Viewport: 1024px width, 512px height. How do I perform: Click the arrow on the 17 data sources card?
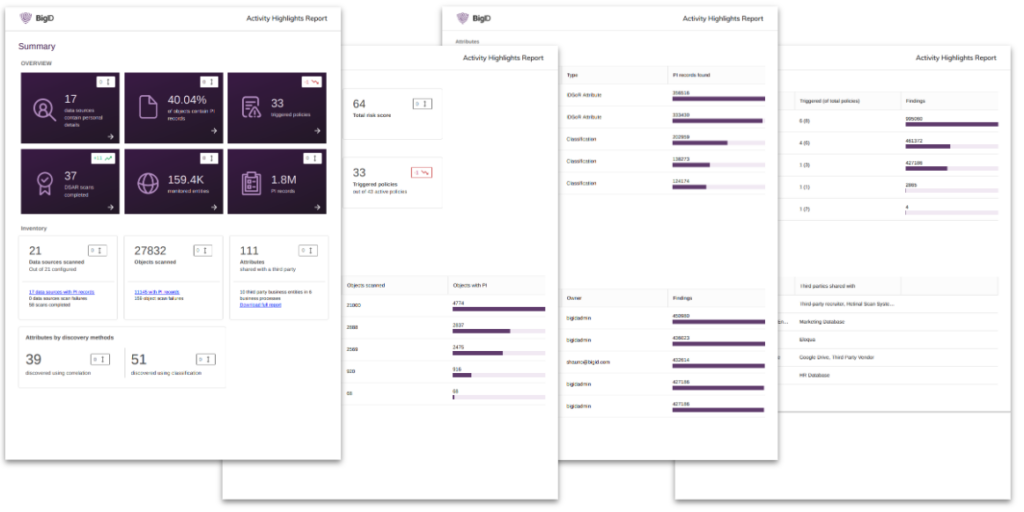click(112, 133)
